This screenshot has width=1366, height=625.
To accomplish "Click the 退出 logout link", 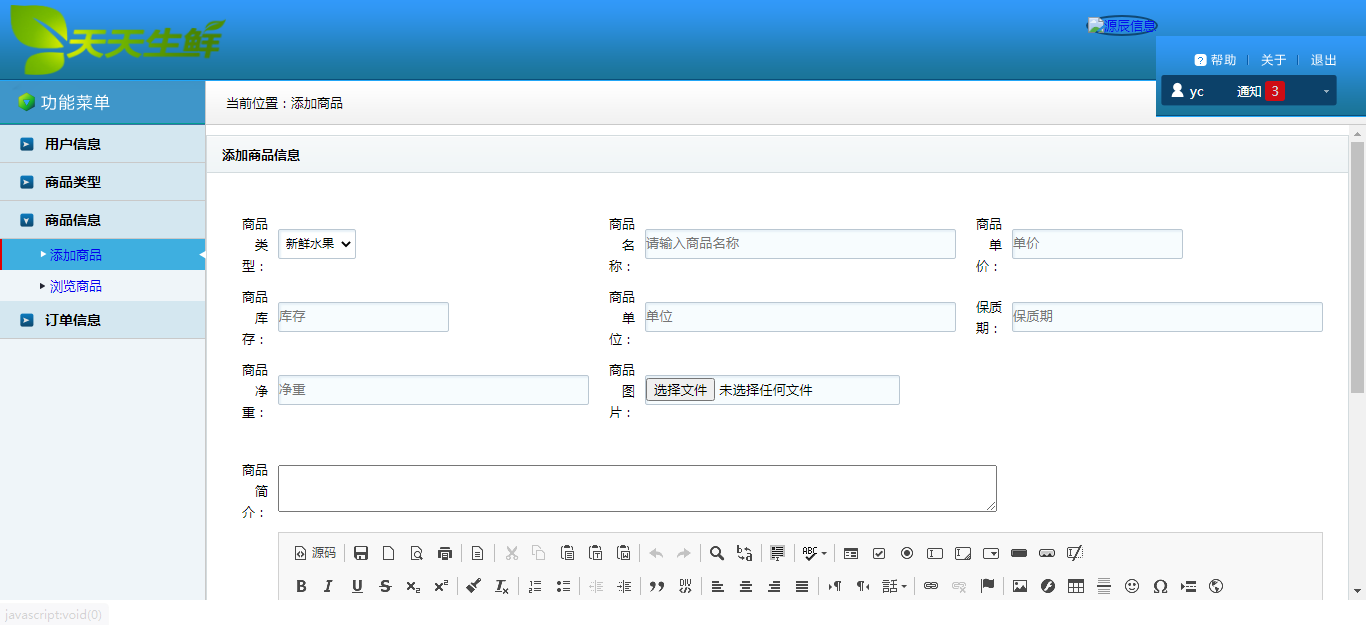I will tap(1323, 60).
